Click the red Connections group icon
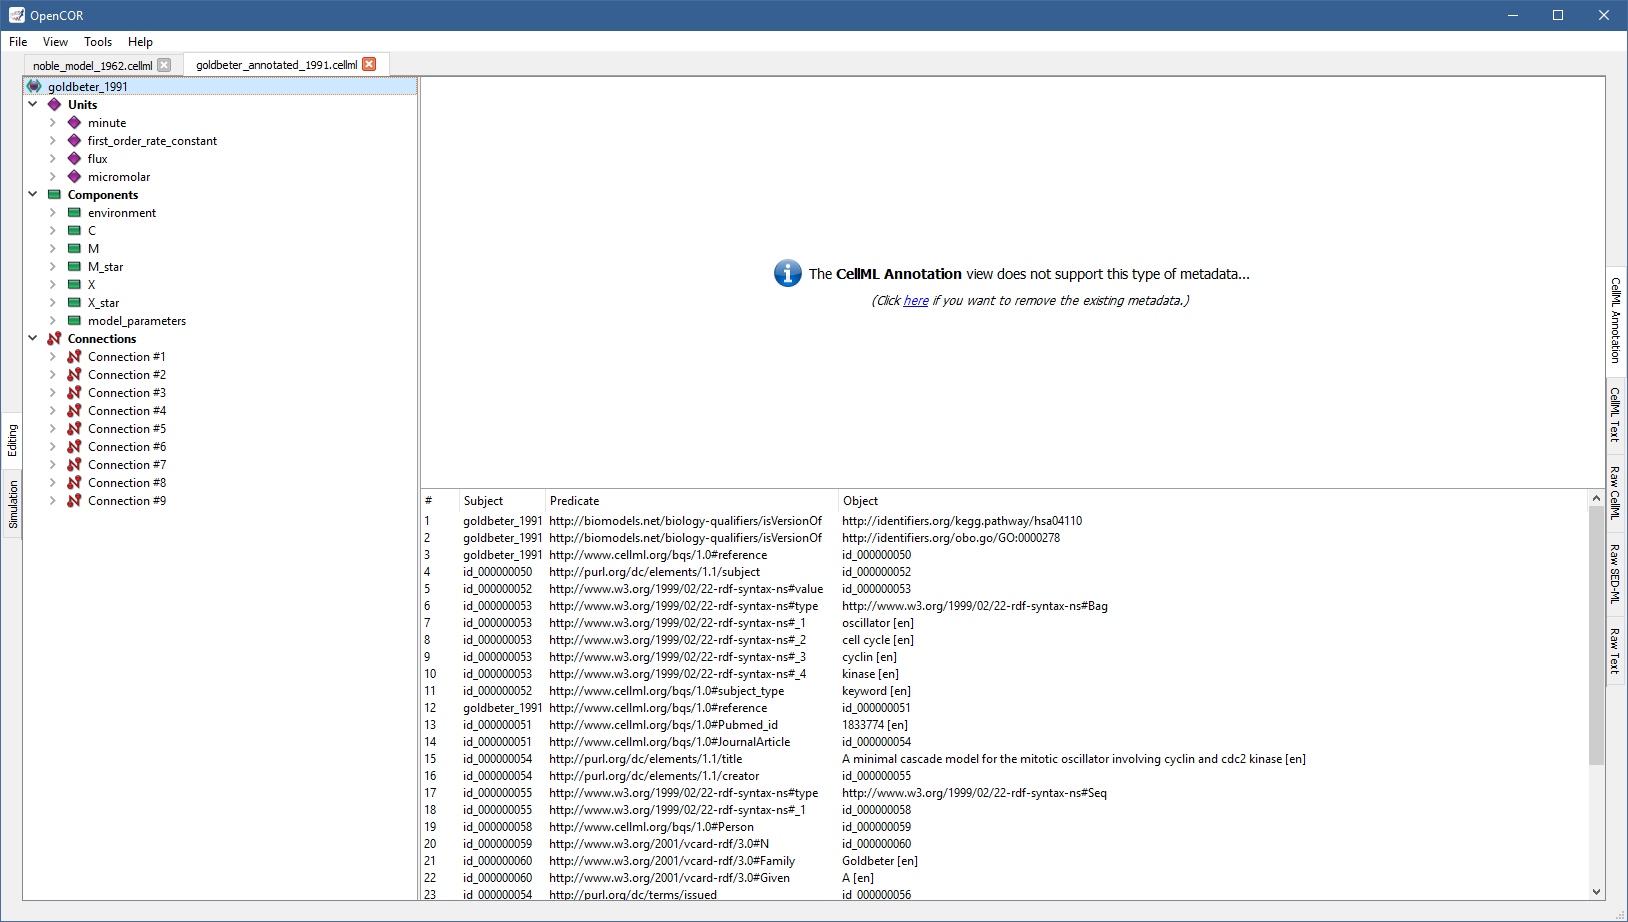 pos(54,339)
